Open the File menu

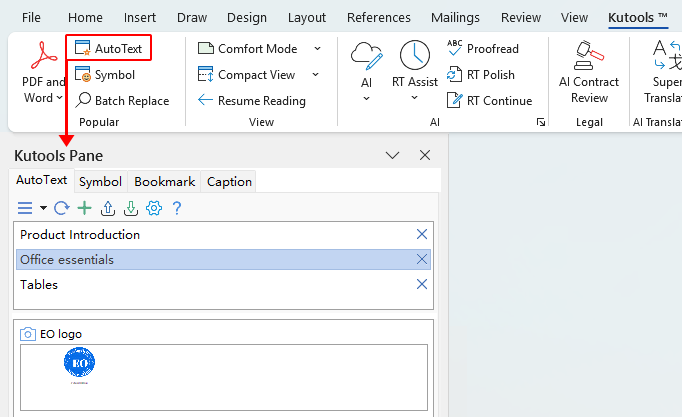pos(31,17)
